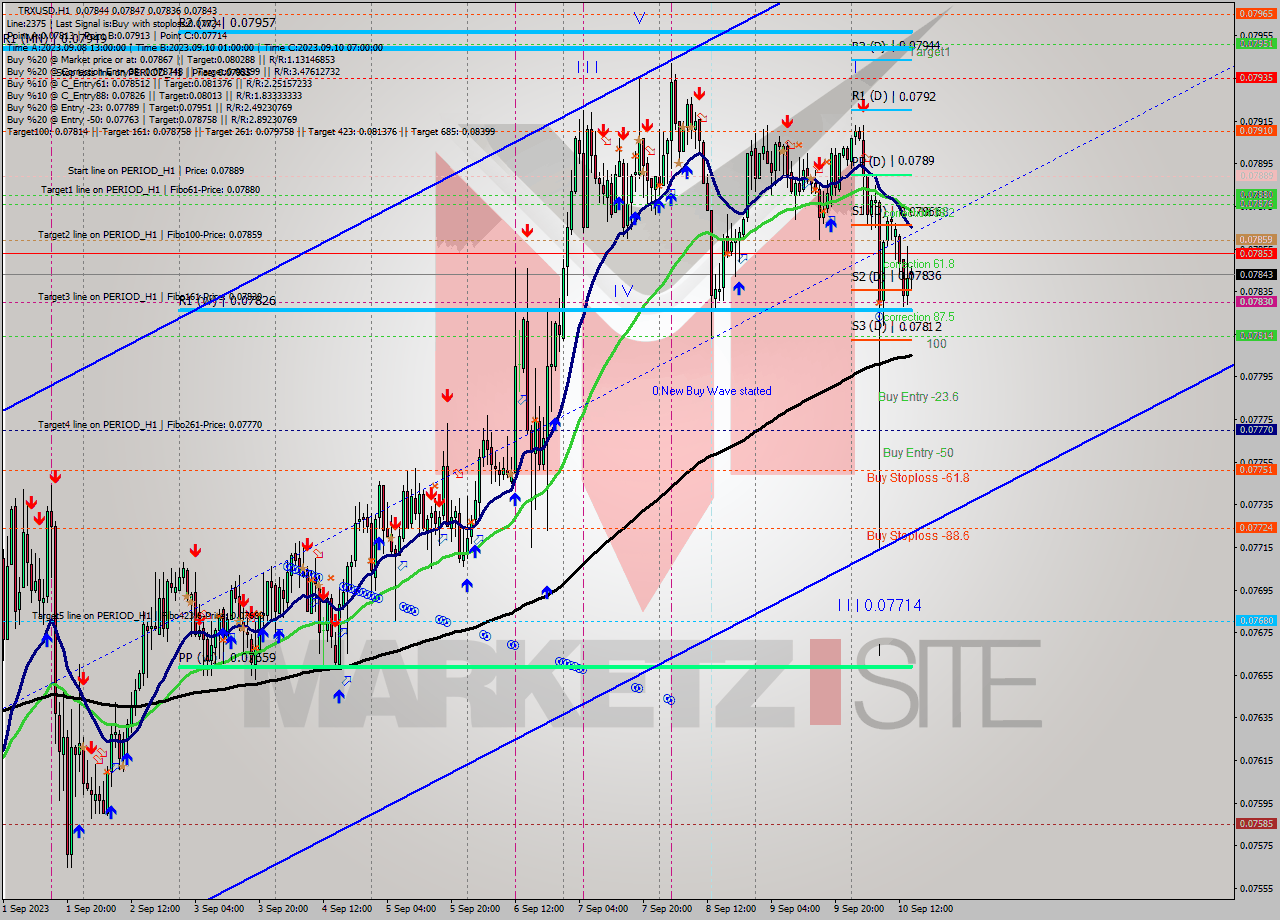Click the 'I V' wave label
Image resolution: width=1280 pixels, height=920 pixels.
click(623, 290)
